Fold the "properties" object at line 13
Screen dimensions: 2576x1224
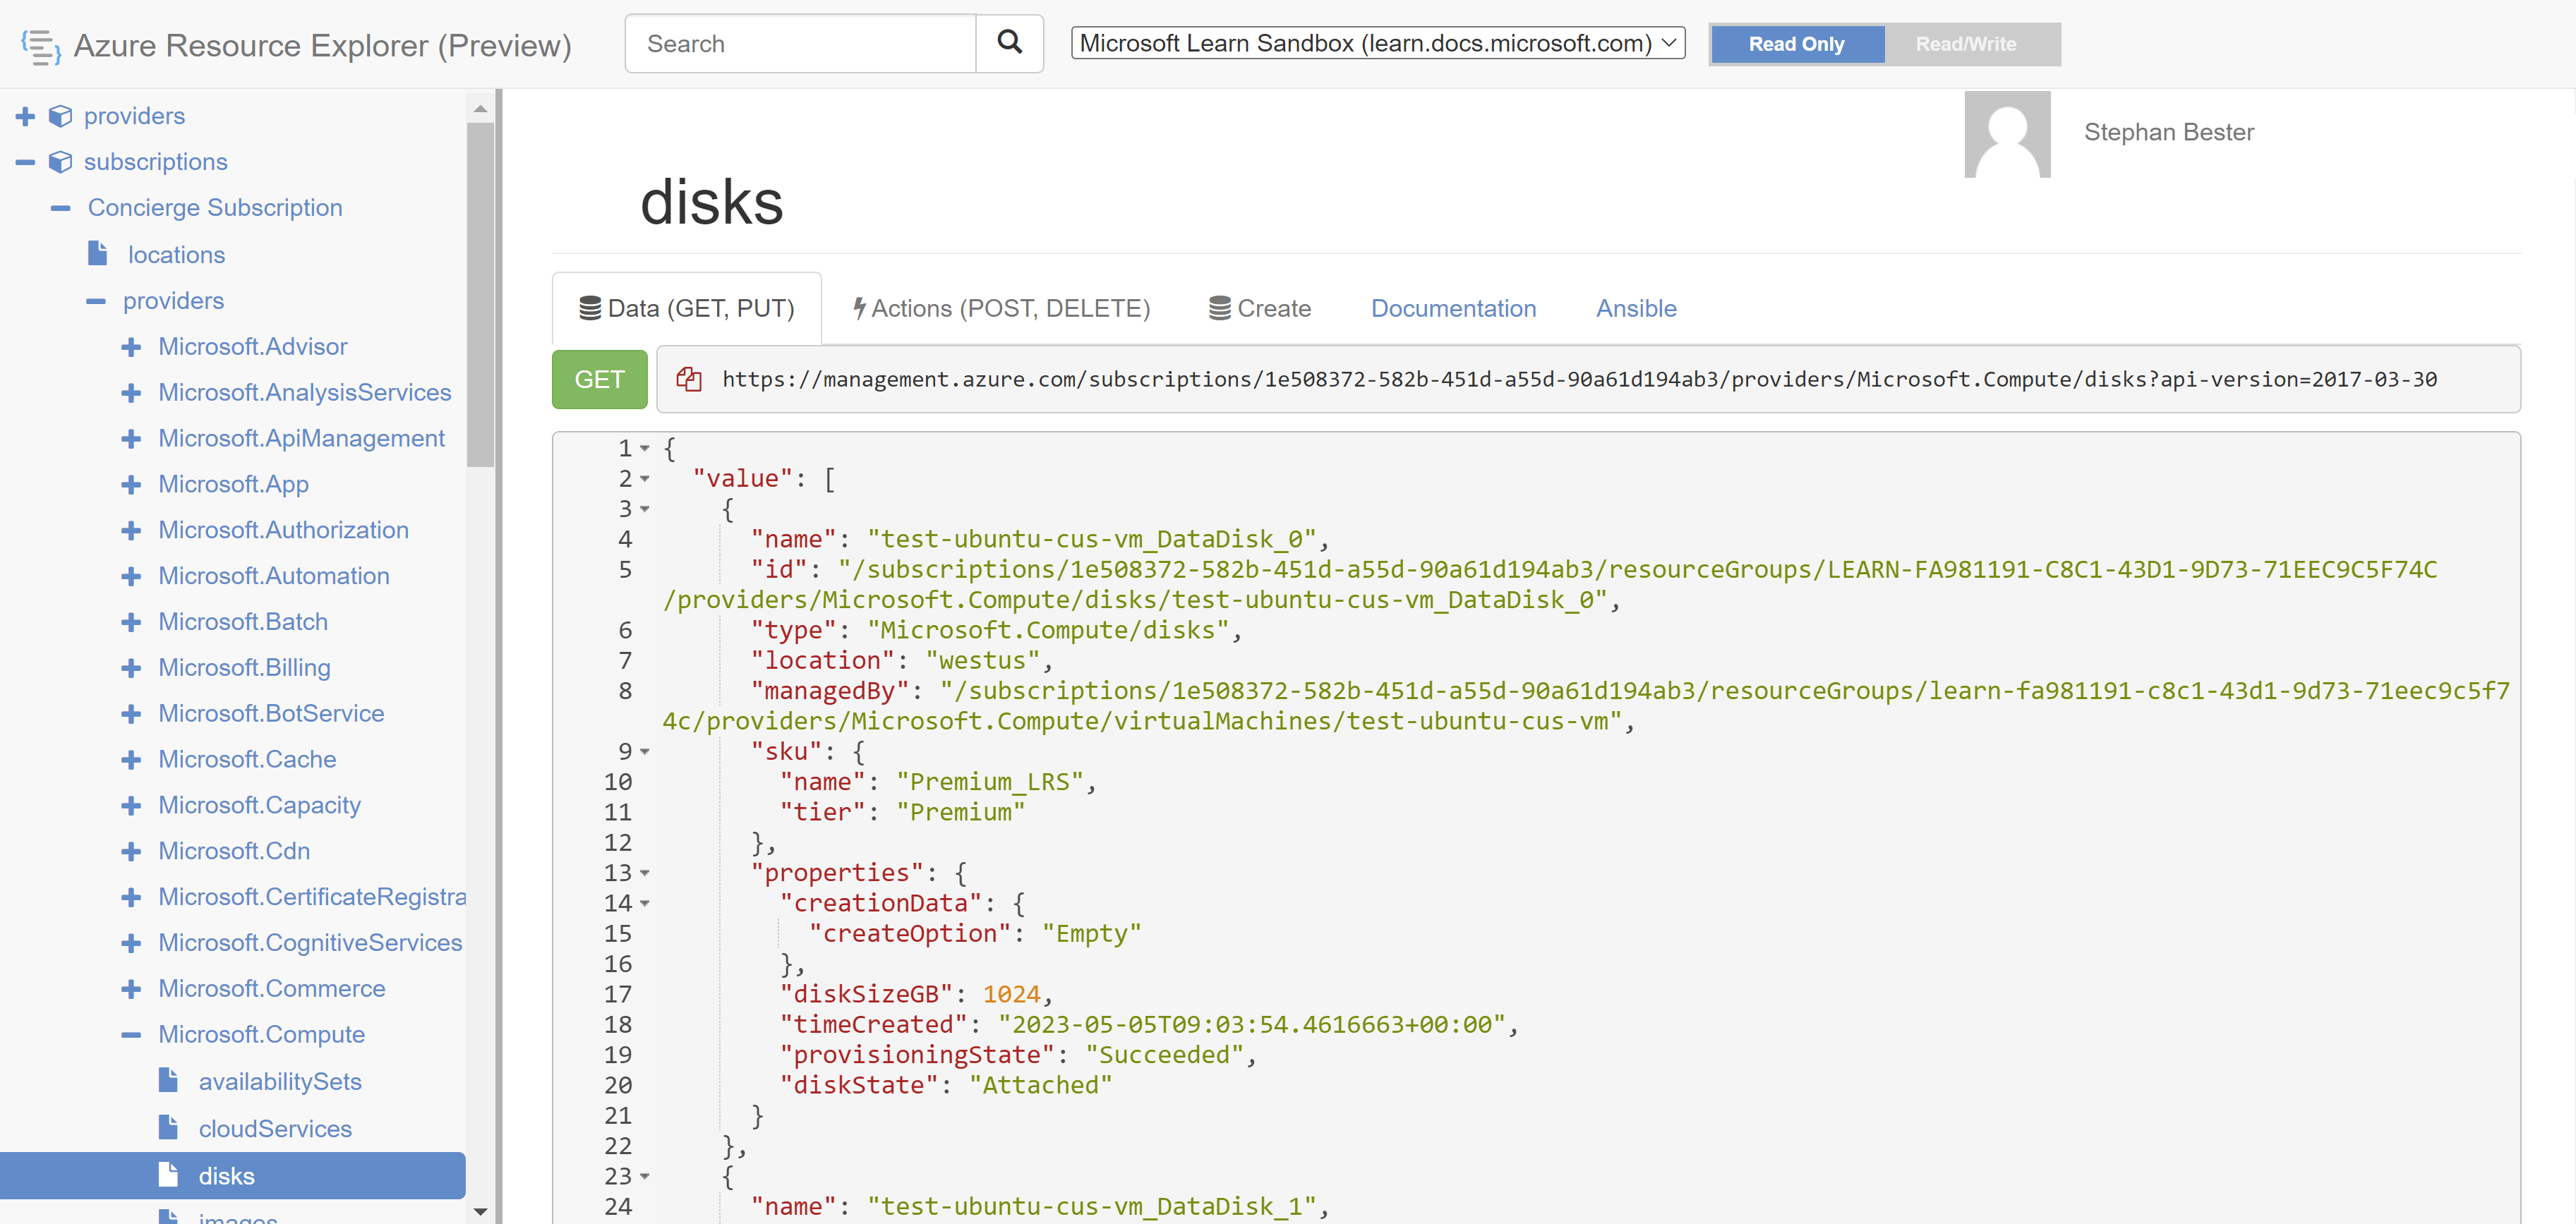645,873
